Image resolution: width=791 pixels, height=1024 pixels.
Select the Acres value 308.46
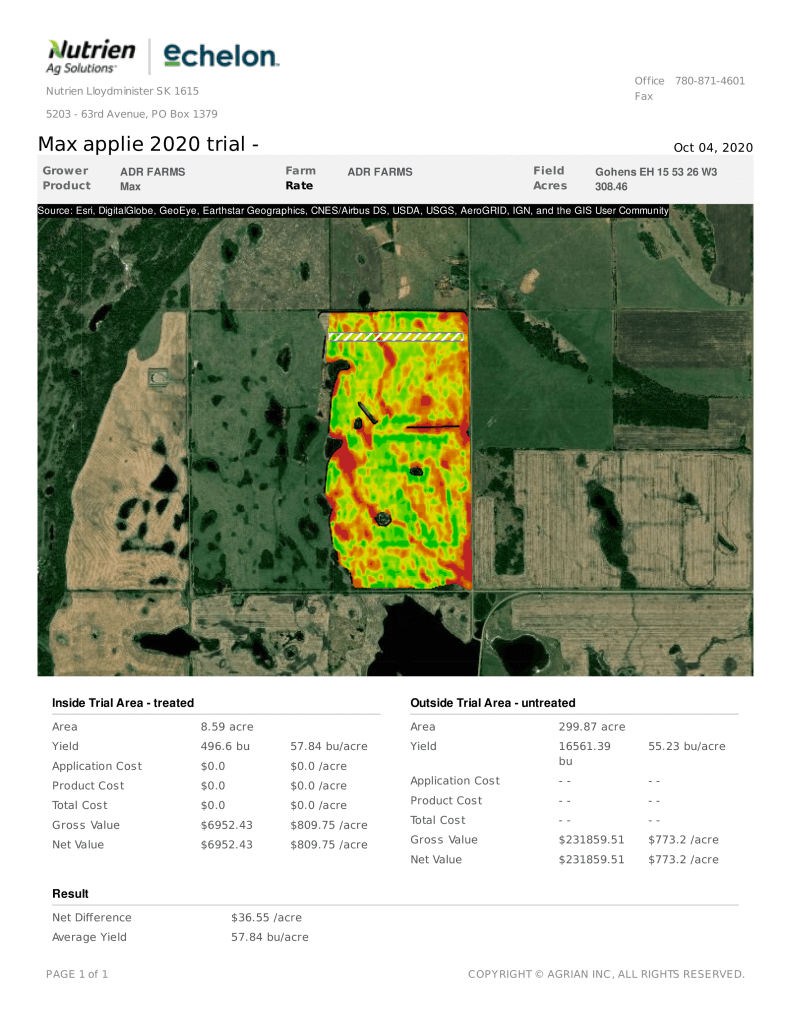[611, 187]
